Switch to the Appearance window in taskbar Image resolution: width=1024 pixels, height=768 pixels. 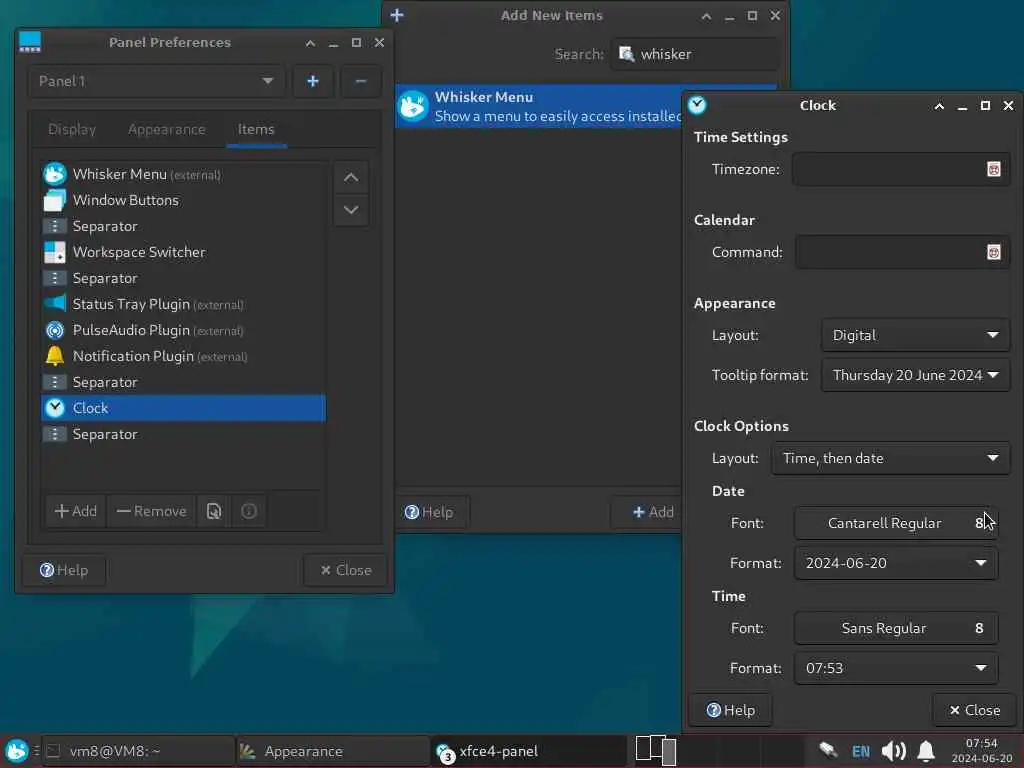point(333,751)
